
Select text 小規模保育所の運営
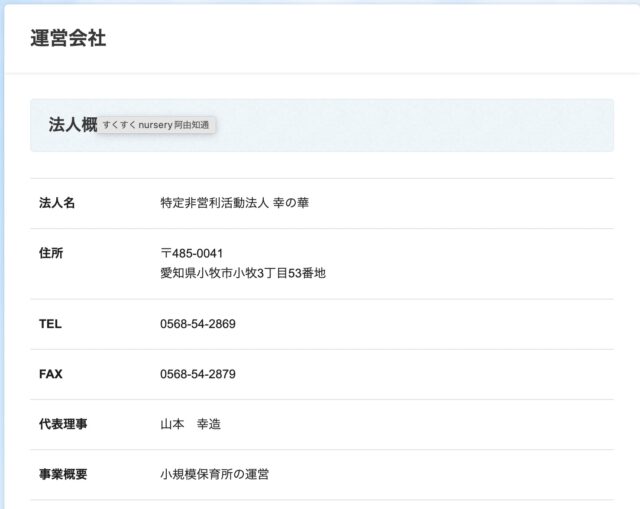(x=214, y=474)
